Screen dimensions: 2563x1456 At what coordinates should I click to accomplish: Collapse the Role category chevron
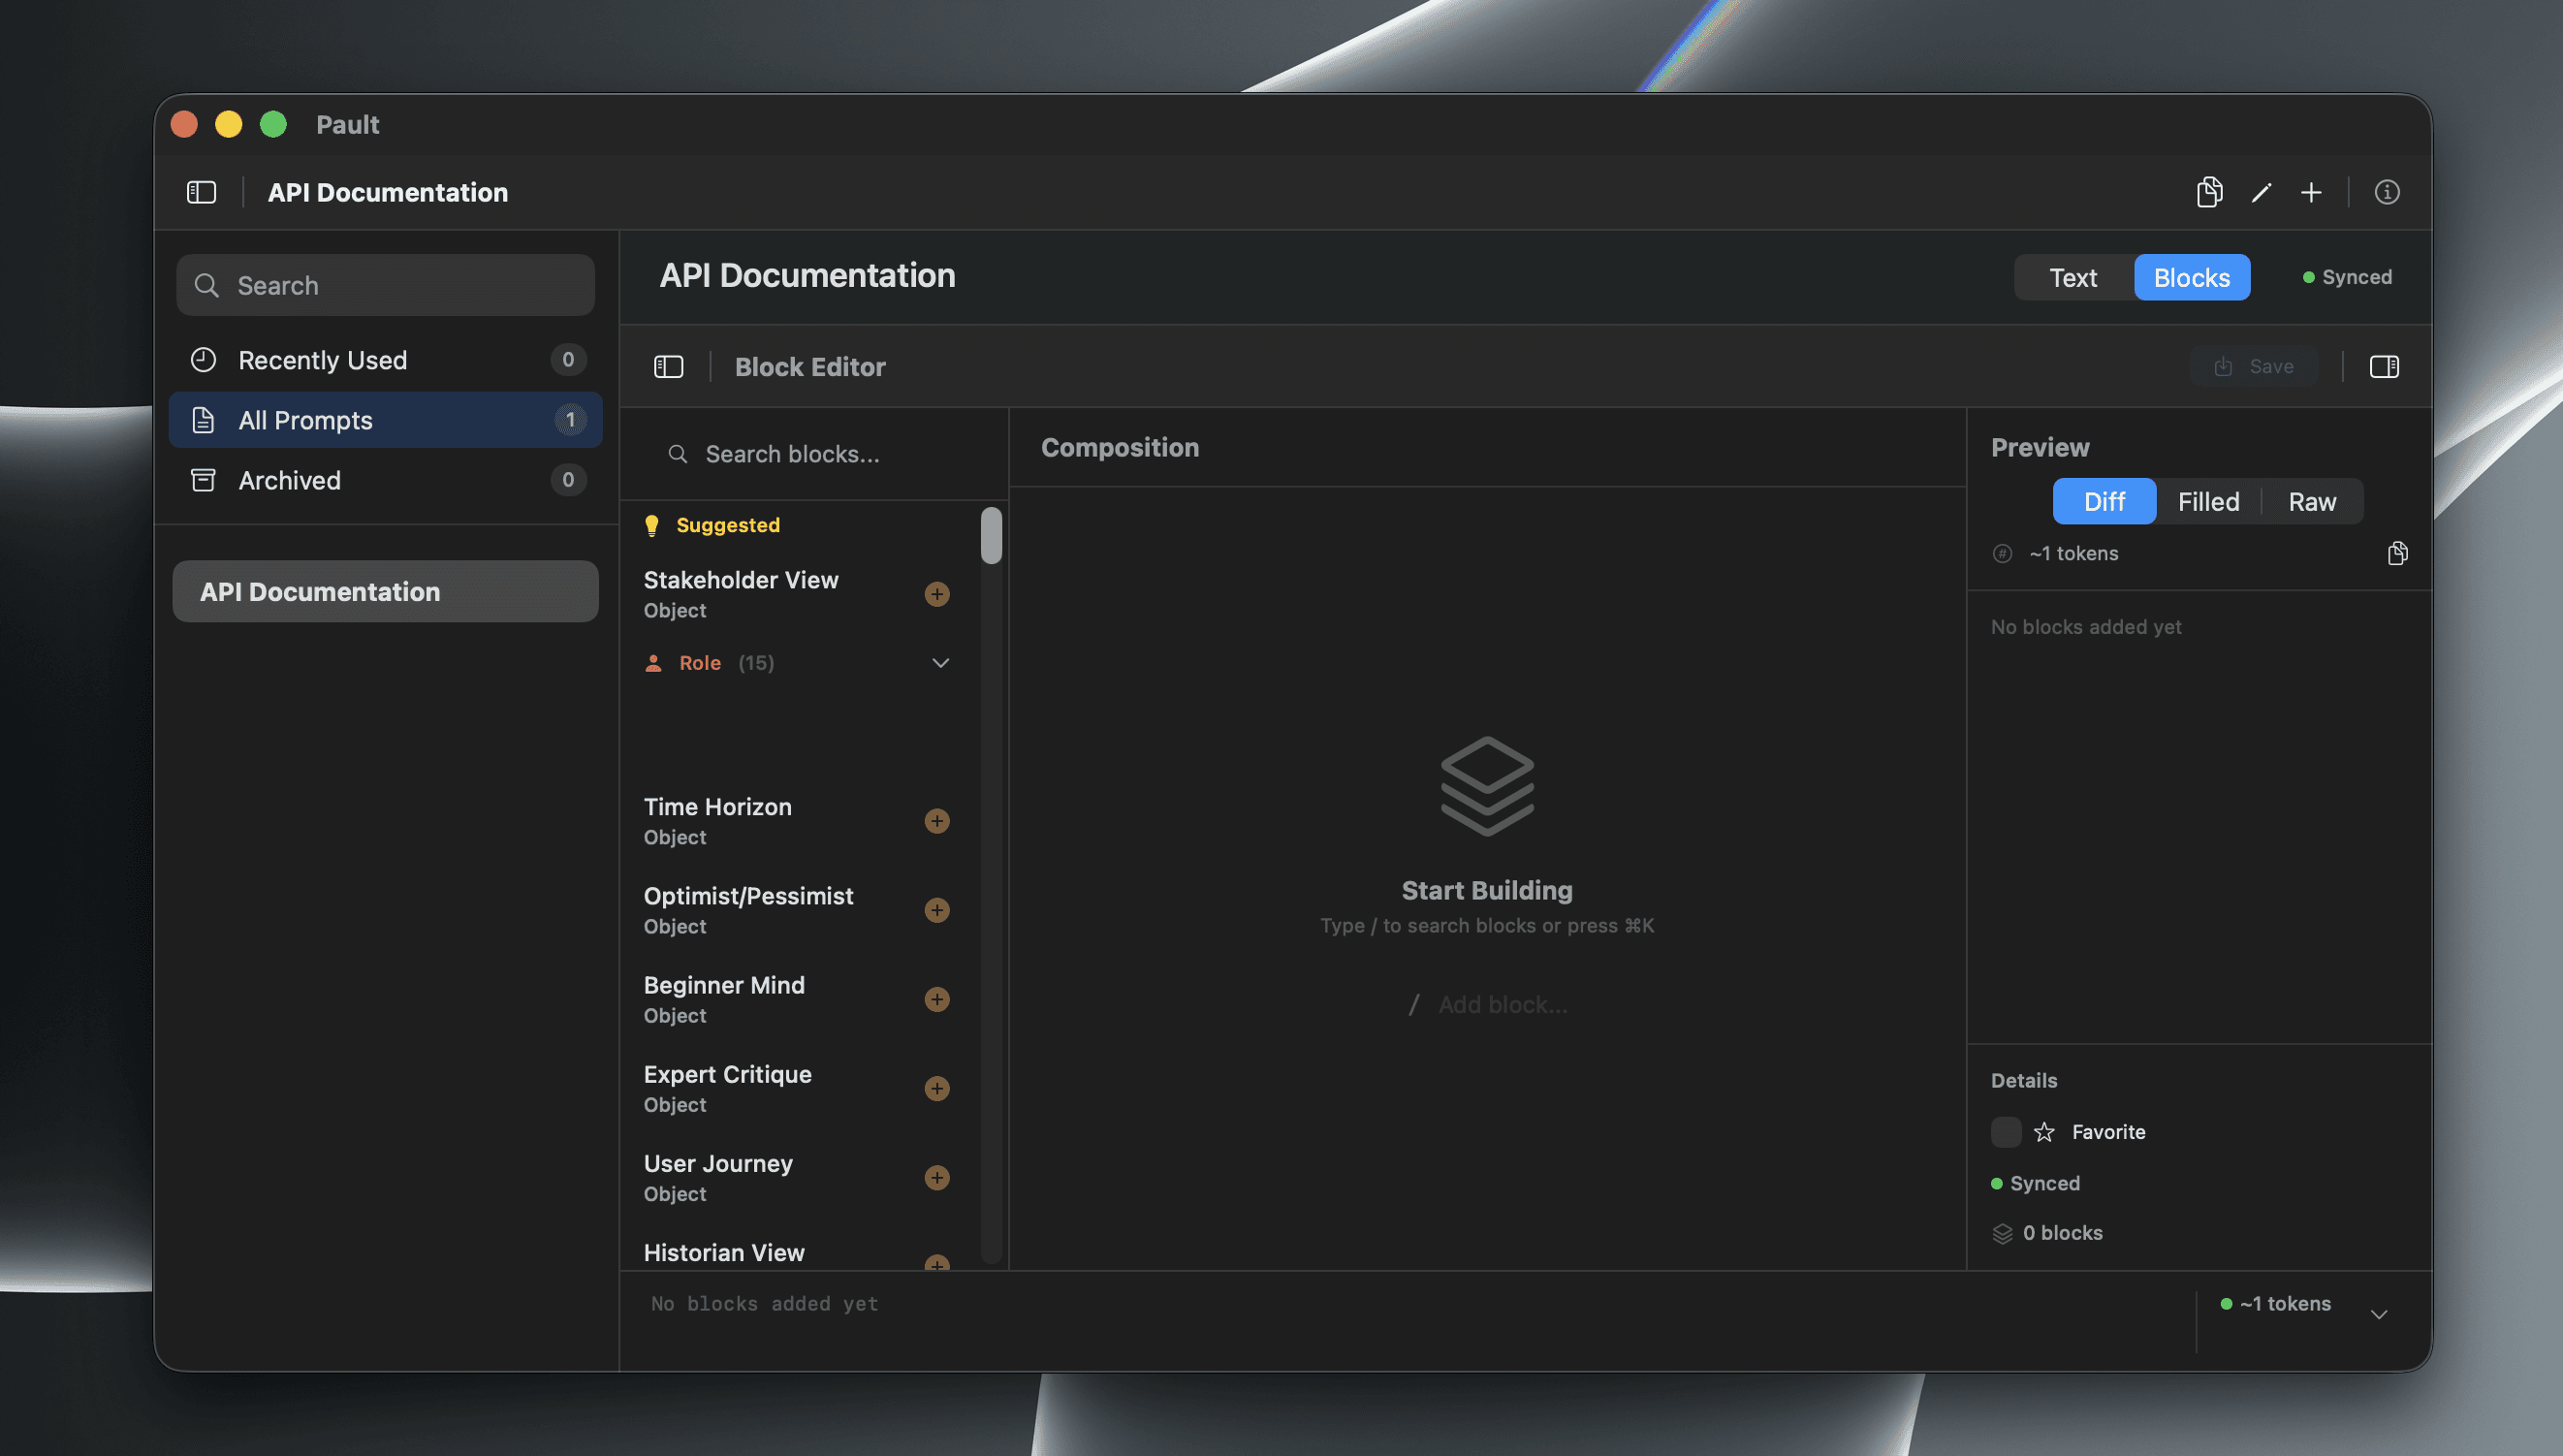[x=940, y=663]
